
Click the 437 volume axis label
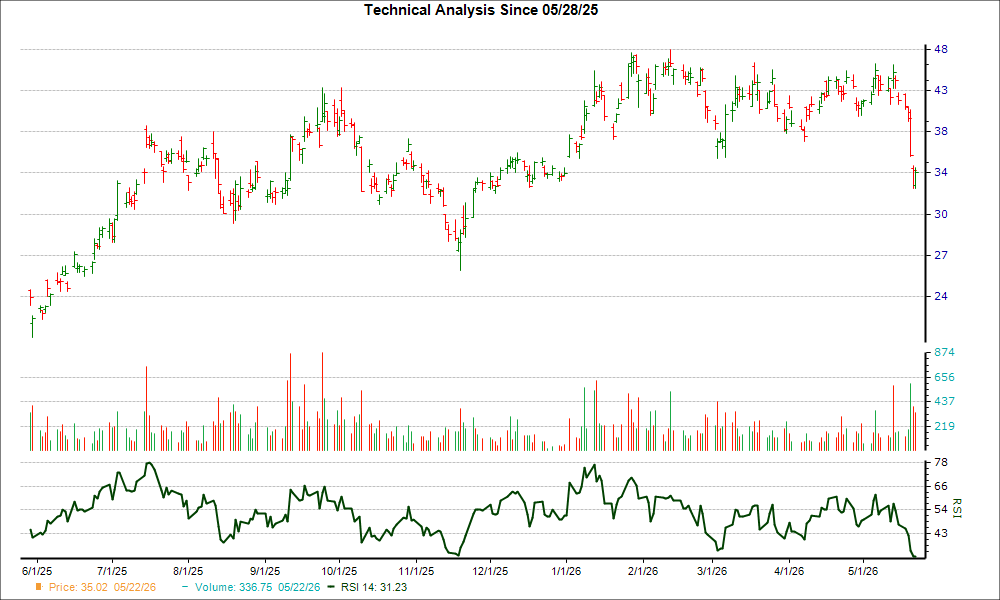944,402
